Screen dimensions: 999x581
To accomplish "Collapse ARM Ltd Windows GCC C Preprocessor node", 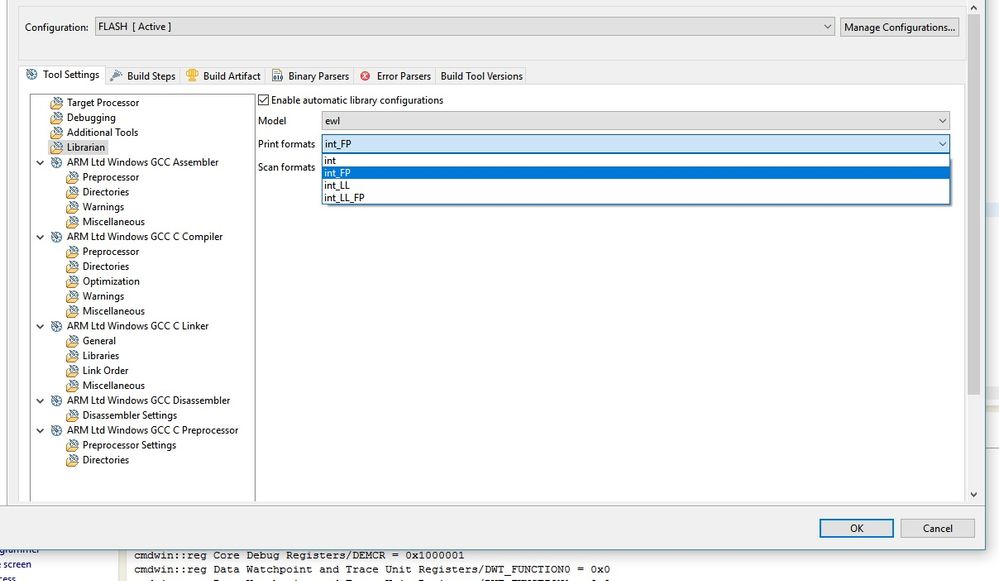I will (40, 431).
